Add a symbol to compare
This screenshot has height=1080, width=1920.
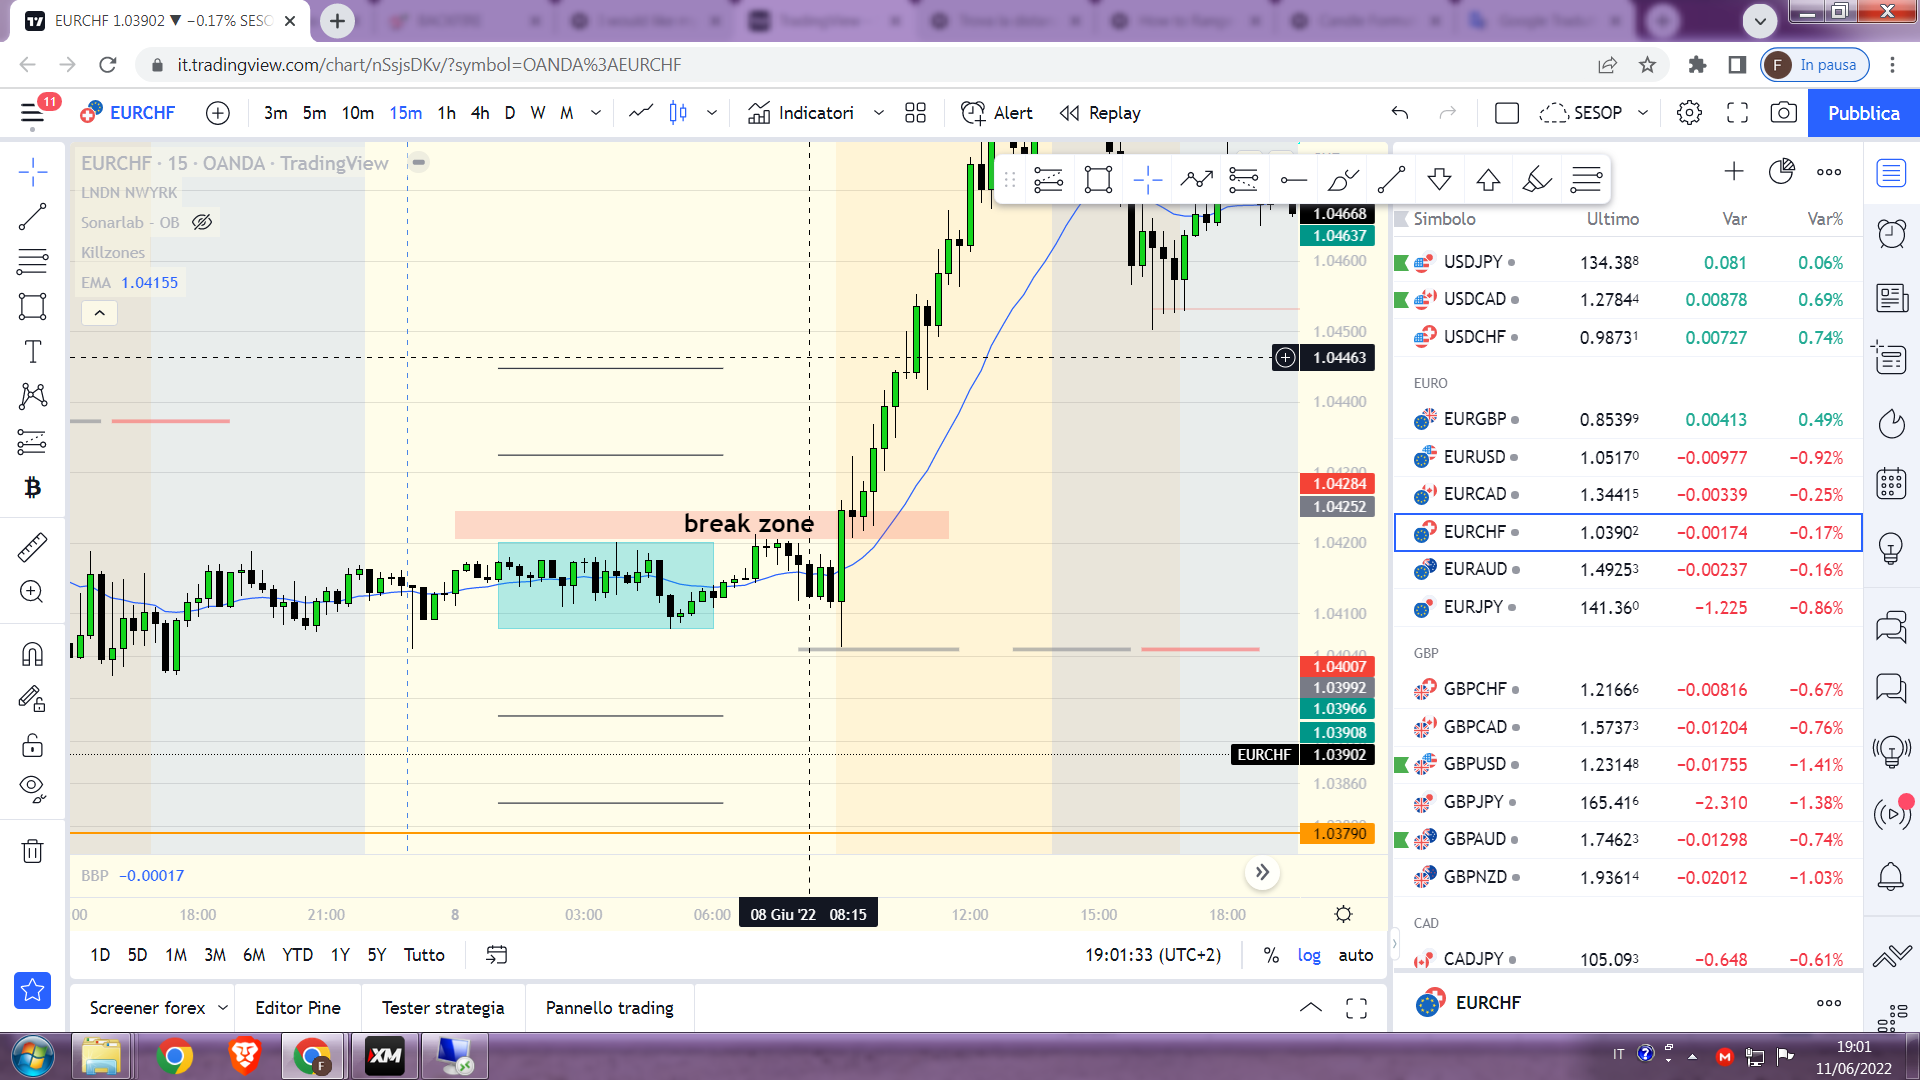[218, 113]
